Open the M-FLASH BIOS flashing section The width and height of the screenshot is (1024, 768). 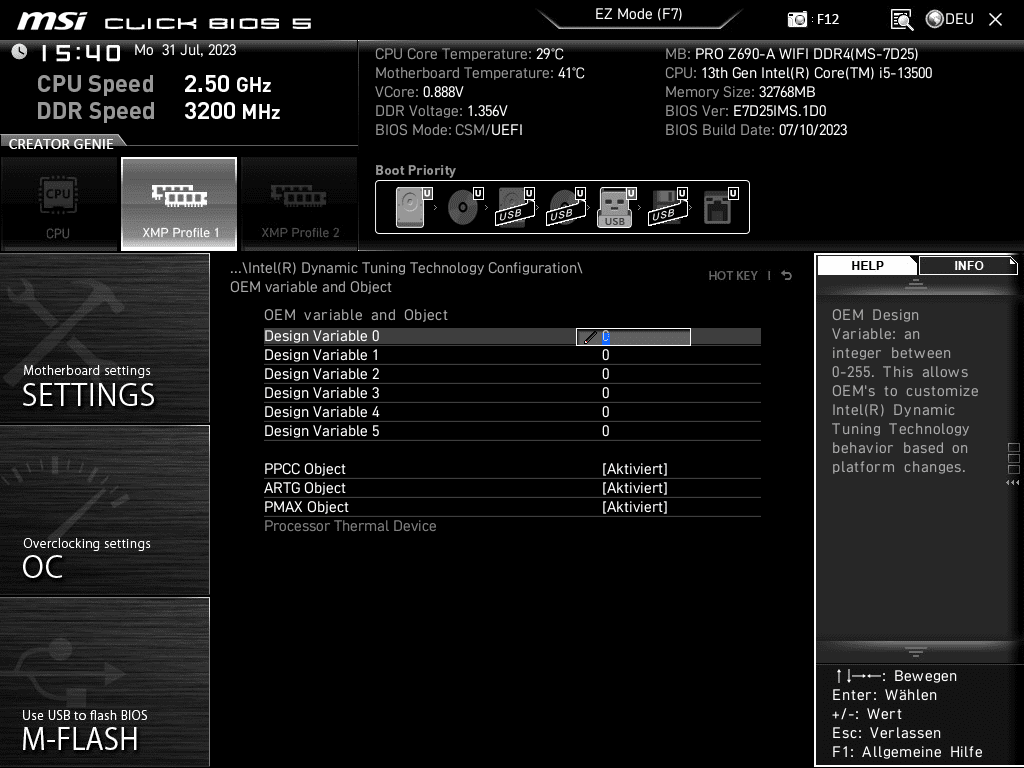click(x=104, y=682)
